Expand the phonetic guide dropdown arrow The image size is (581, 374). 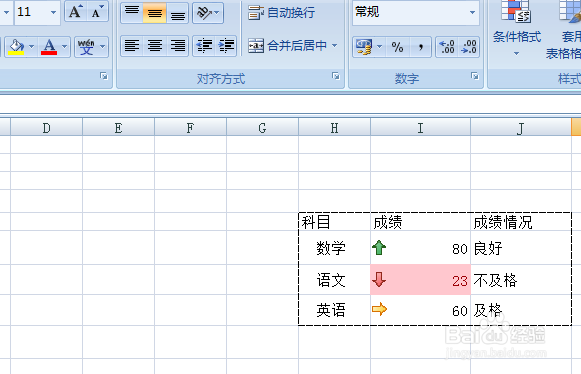coord(103,47)
